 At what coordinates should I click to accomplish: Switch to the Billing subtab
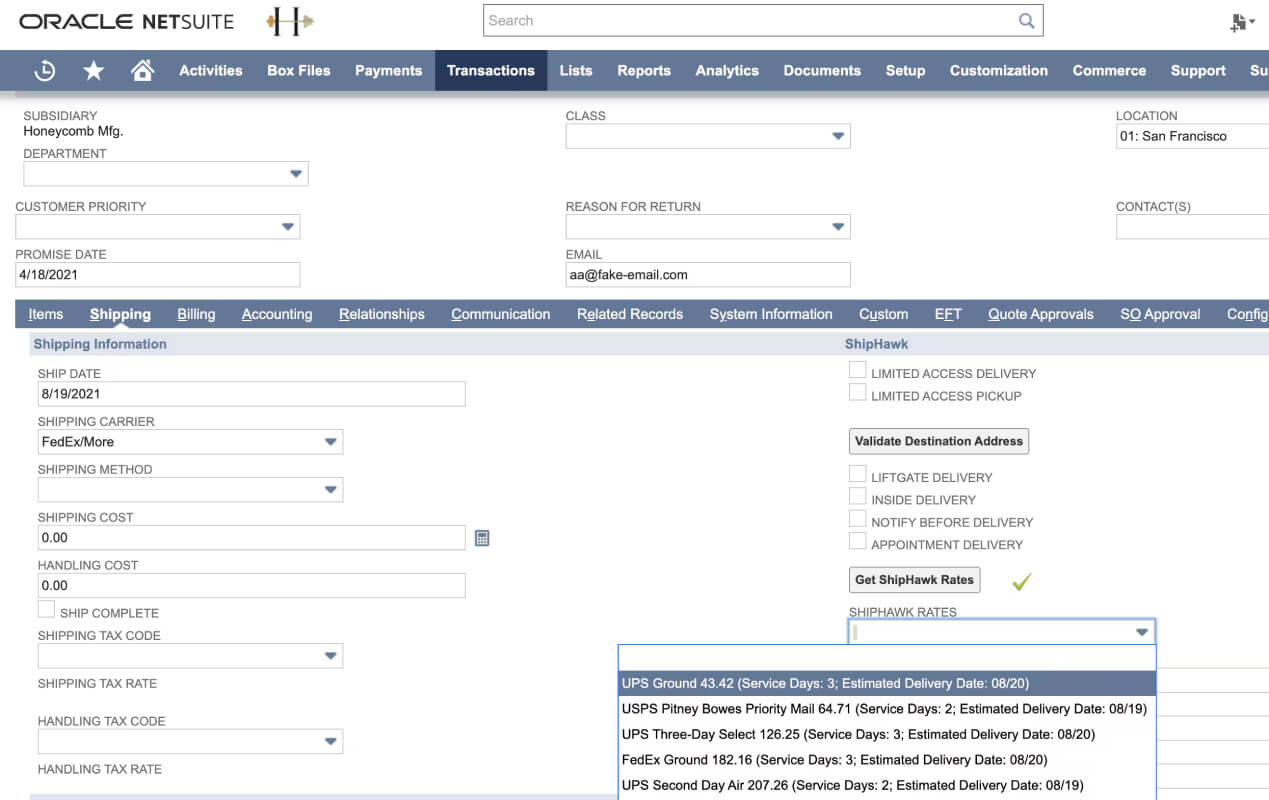pos(196,314)
